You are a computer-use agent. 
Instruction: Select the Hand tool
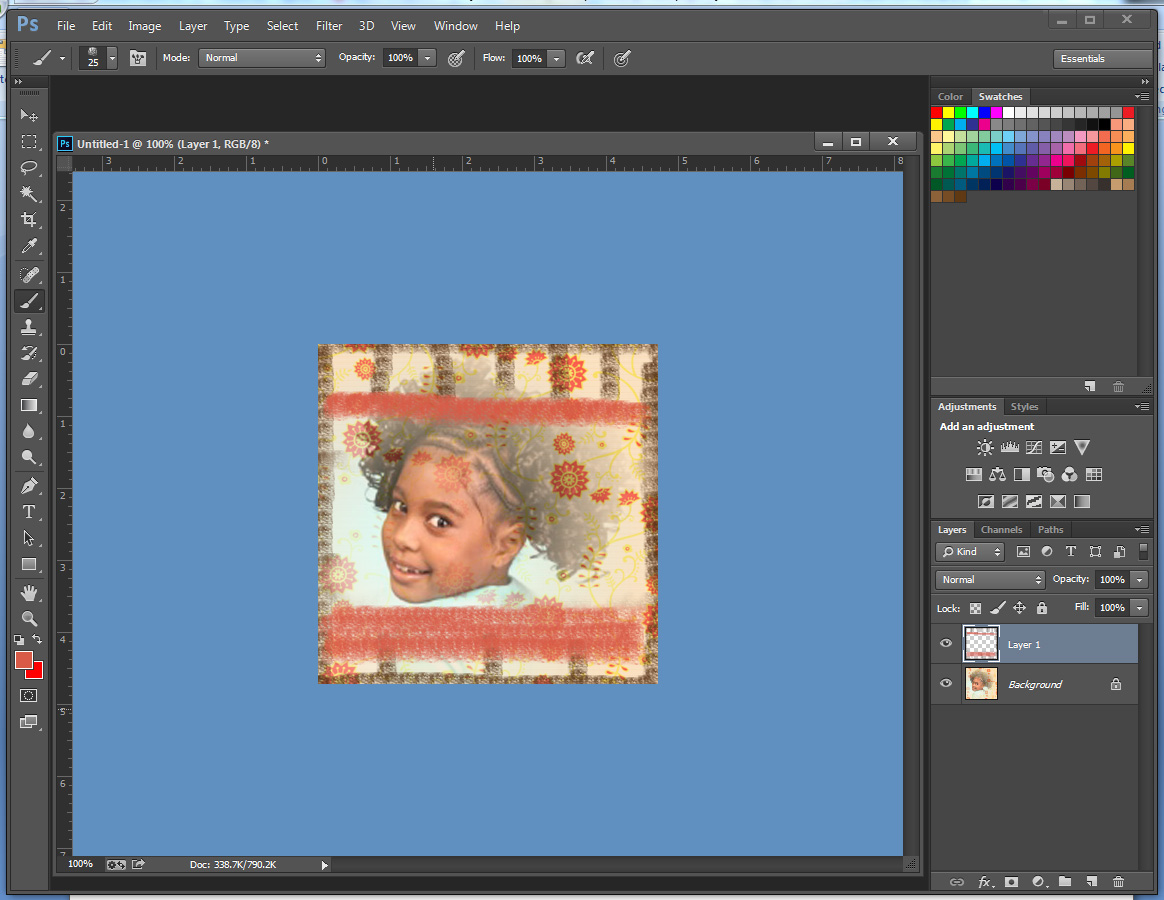(x=29, y=593)
